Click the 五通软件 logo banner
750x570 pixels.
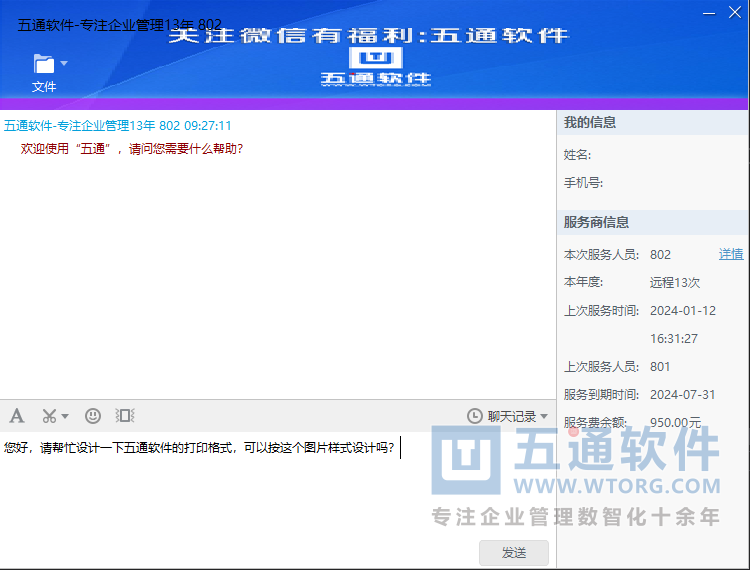pos(376,67)
